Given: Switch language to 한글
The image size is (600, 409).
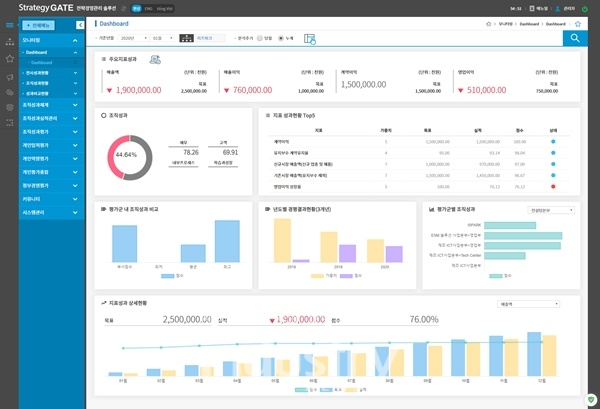Looking at the screenshot, I should point(137,8).
